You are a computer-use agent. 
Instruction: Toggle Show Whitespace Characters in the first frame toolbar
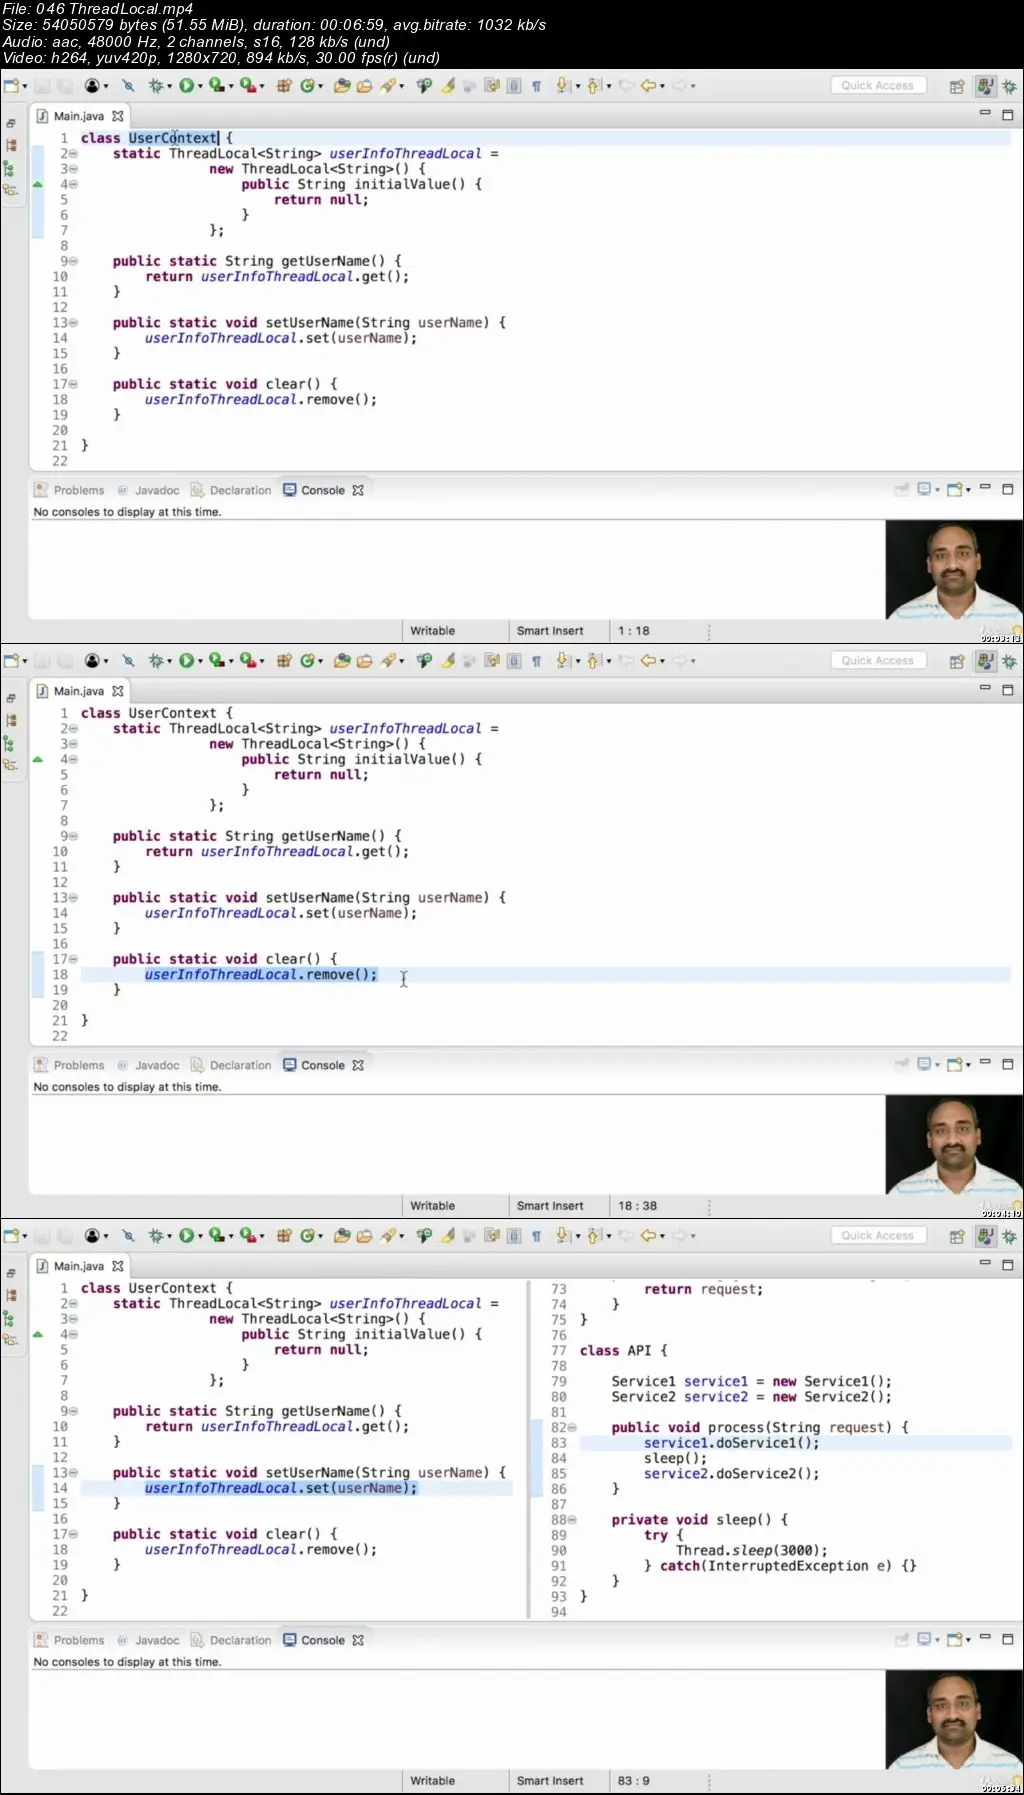click(x=536, y=86)
